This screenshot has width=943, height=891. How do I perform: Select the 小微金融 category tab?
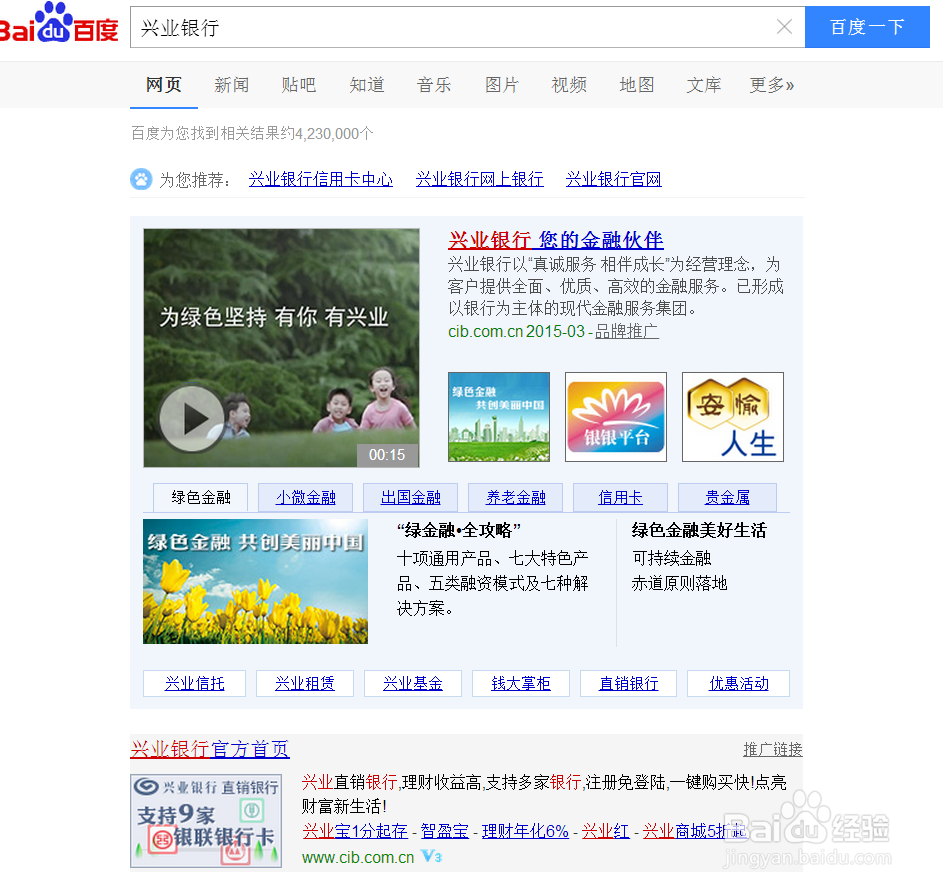306,497
